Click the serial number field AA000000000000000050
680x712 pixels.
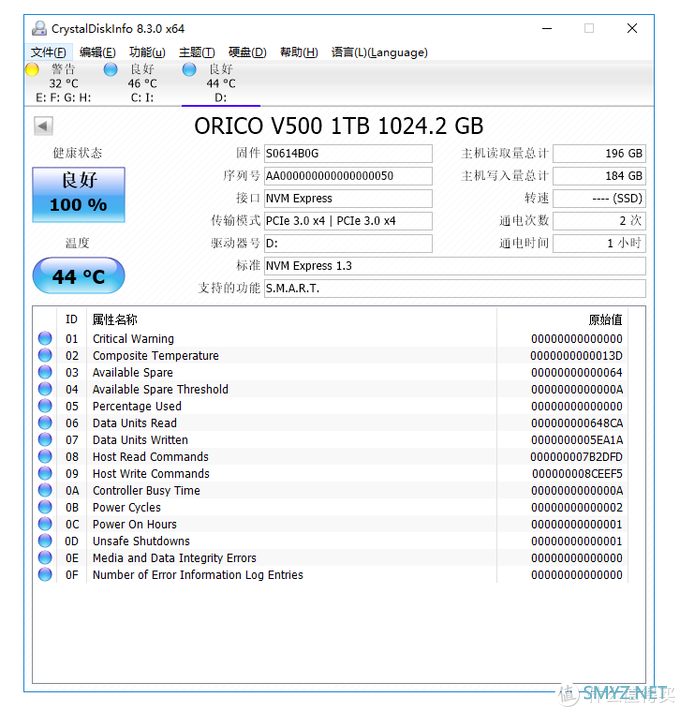pyautogui.click(x=348, y=176)
